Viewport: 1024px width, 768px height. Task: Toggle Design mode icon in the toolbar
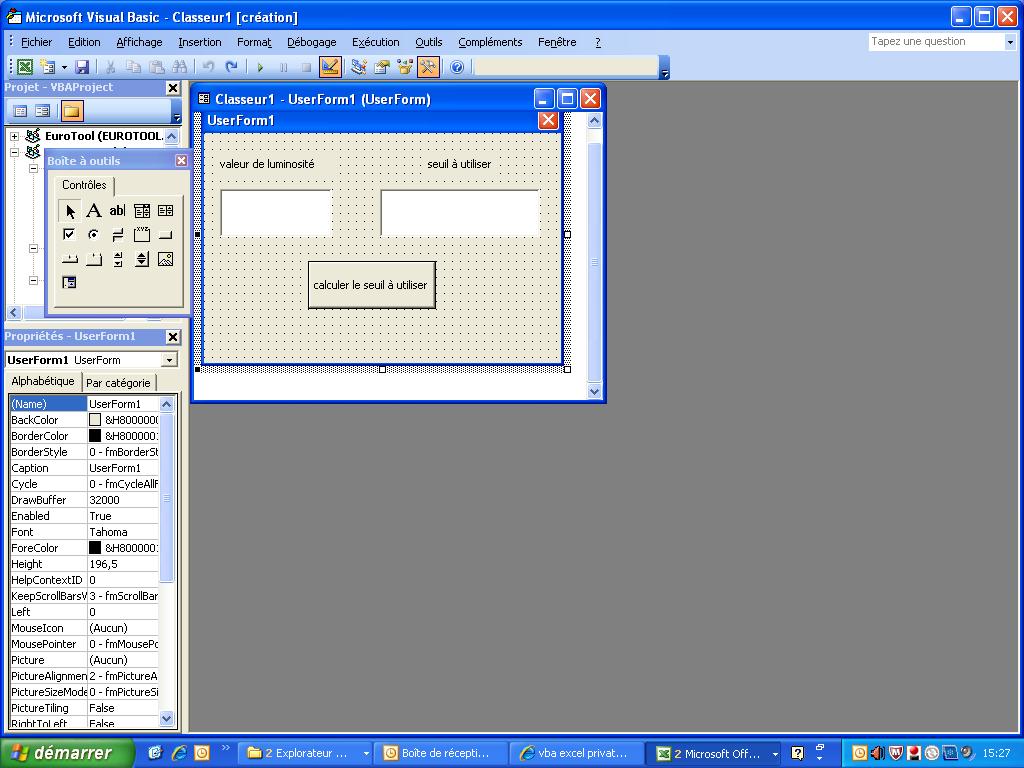pyautogui.click(x=330, y=67)
